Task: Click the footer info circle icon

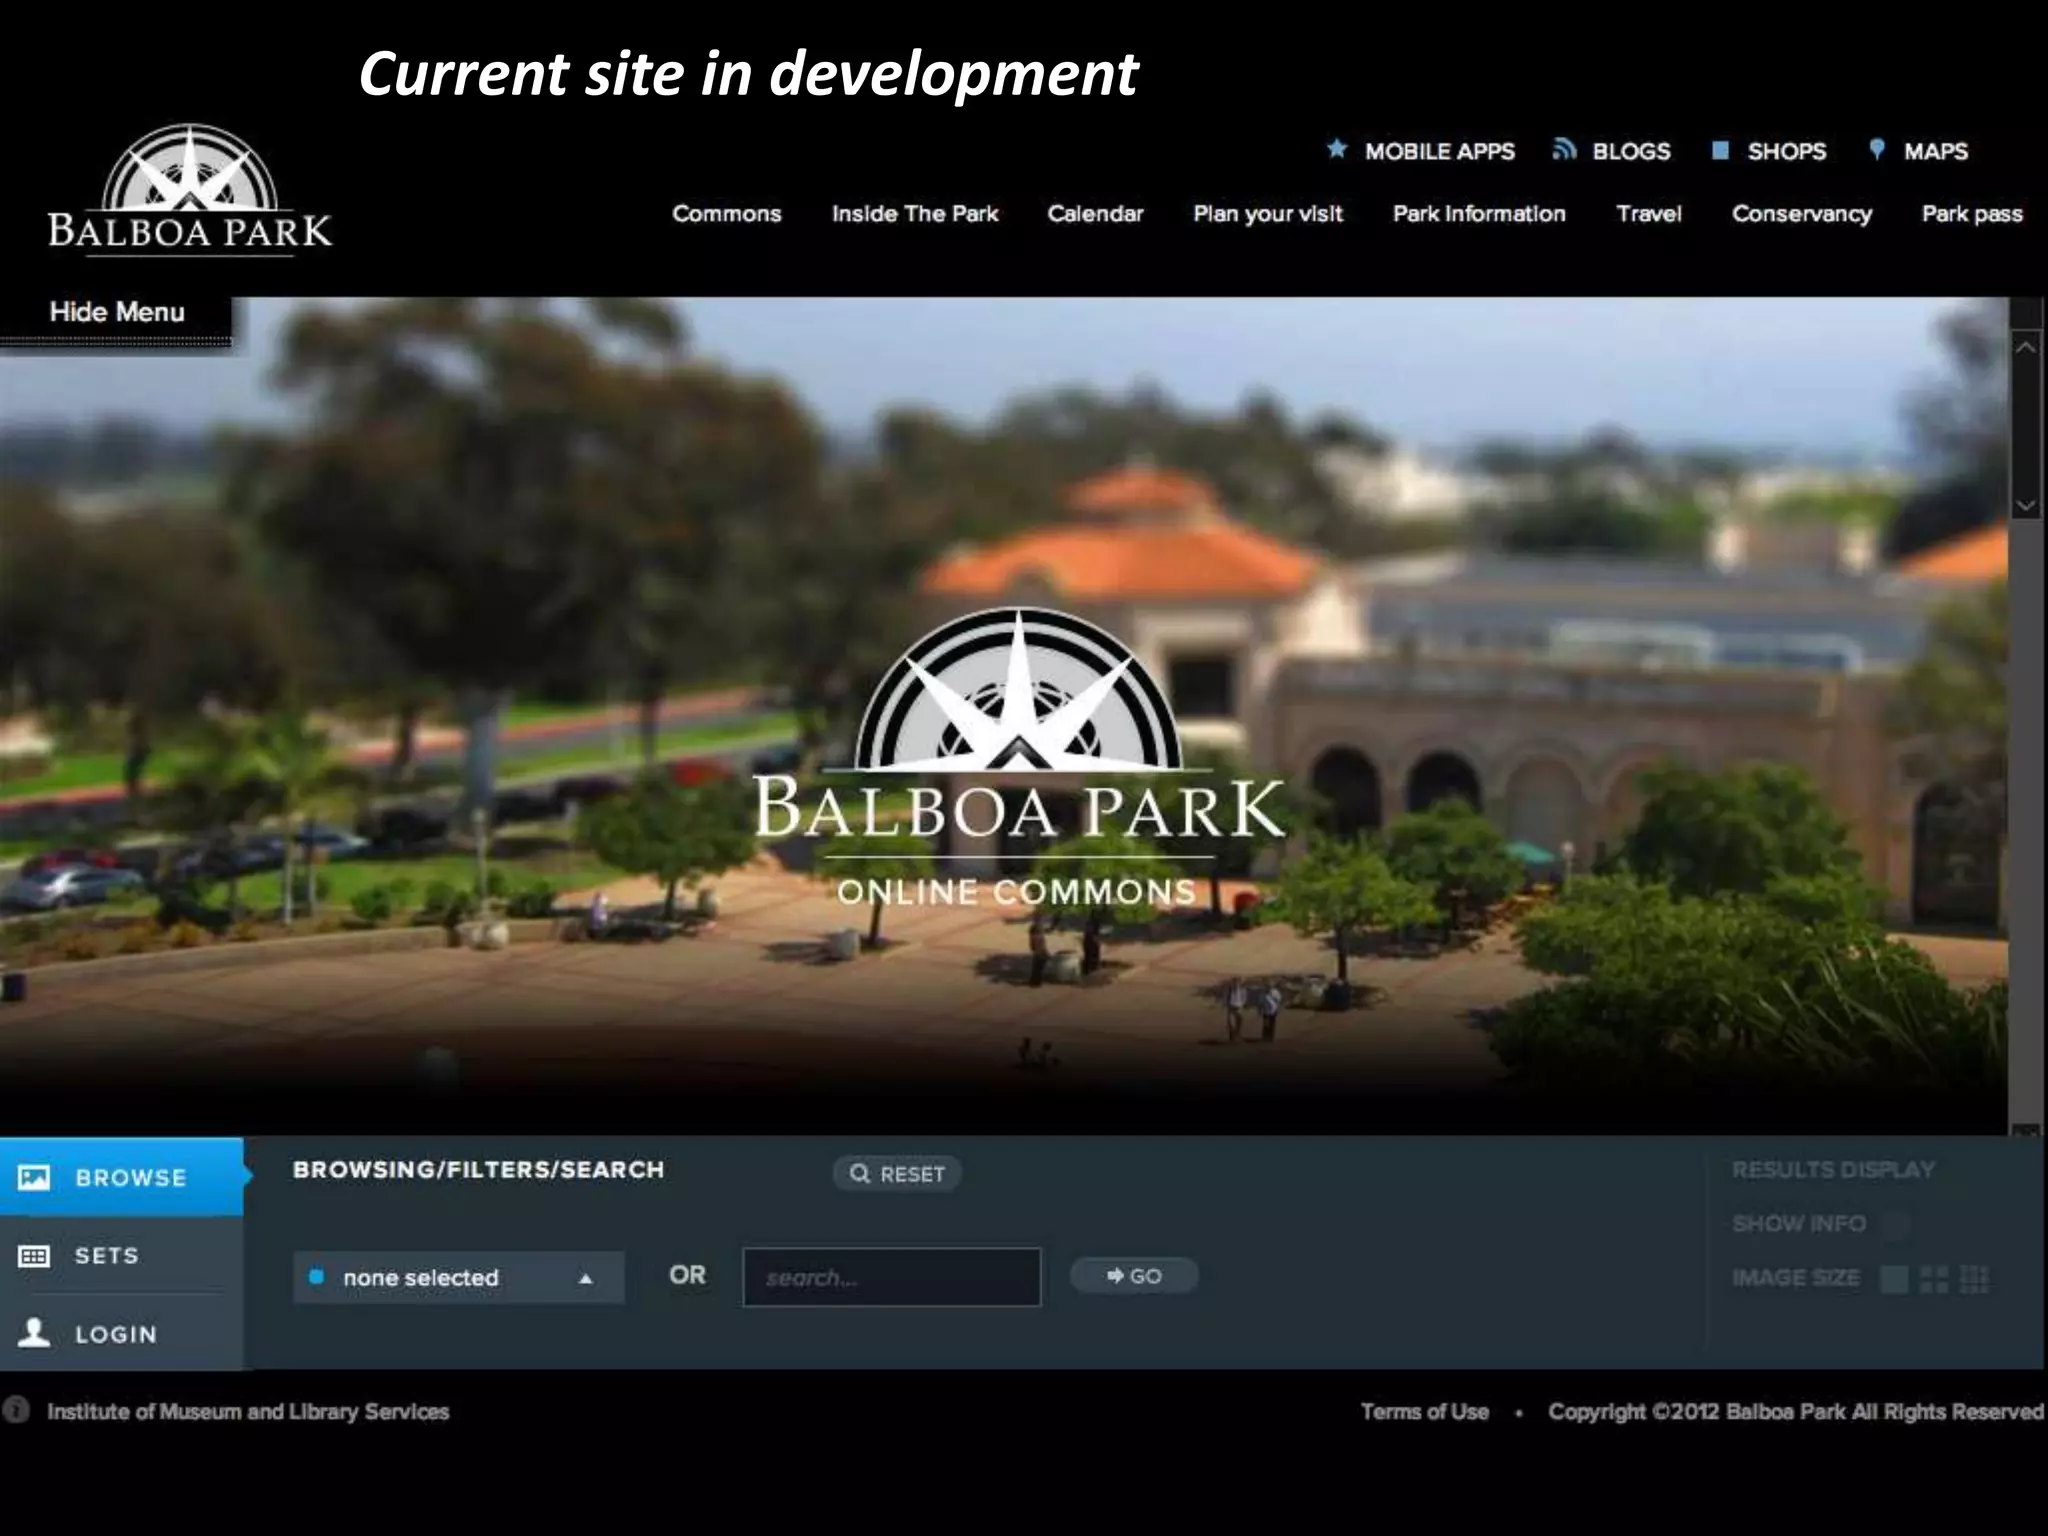Action: click(x=15, y=1411)
